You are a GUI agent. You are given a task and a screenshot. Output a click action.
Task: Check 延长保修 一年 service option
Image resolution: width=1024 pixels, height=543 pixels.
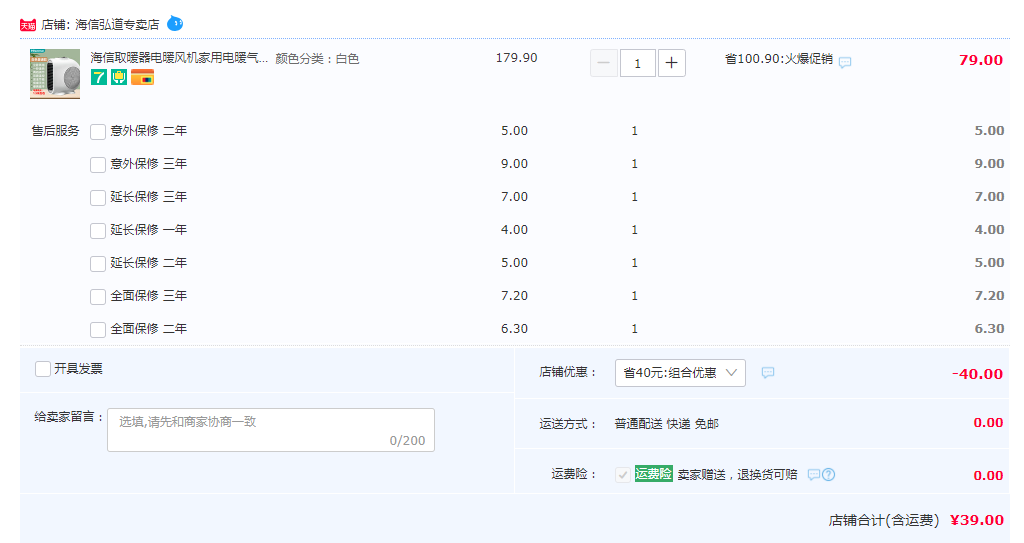(x=98, y=231)
